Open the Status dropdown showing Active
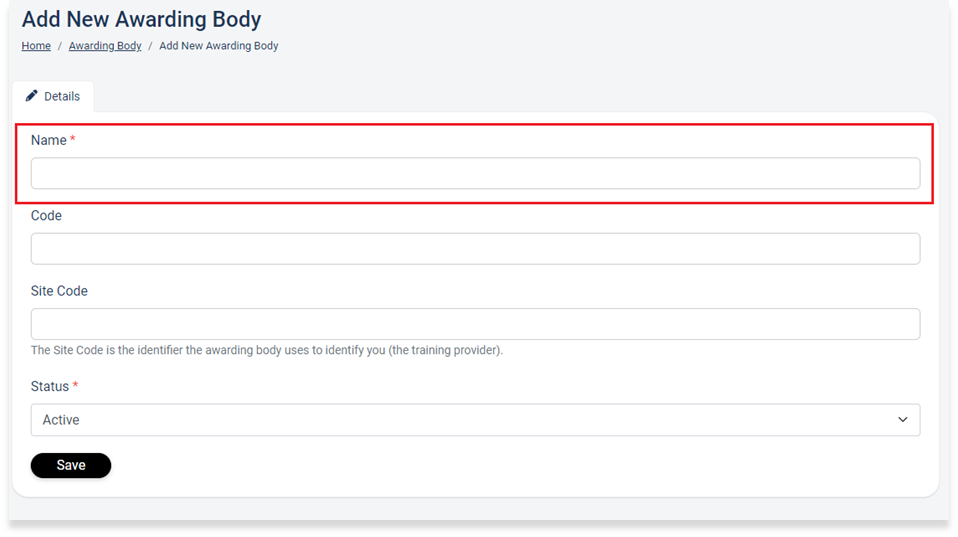958x537 pixels. pos(475,420)
